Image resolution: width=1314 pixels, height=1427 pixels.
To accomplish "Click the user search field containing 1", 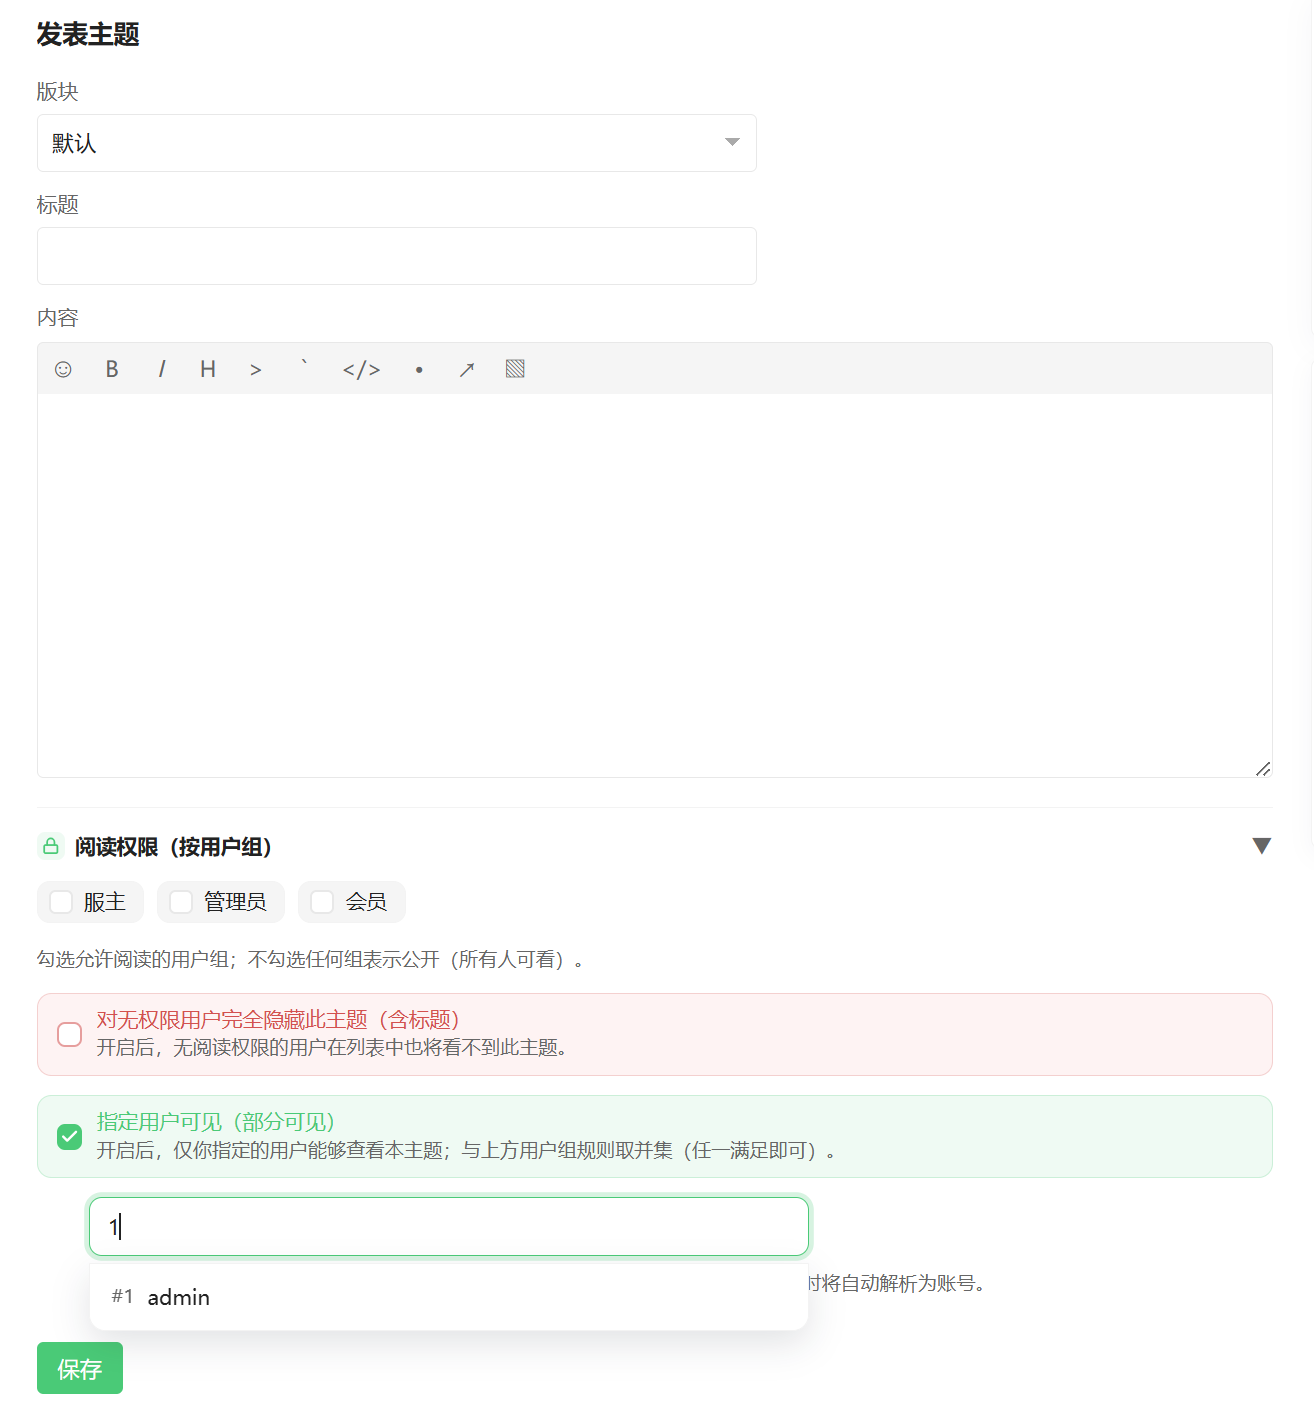I will (449, 1226).
